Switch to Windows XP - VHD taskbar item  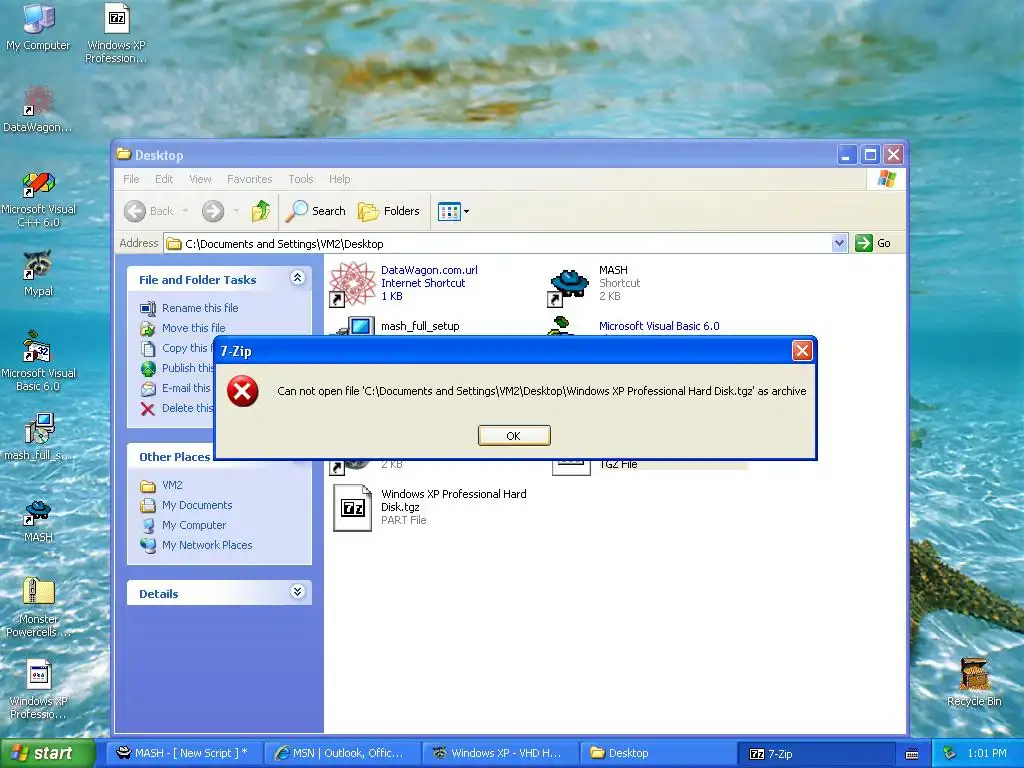[499, 753]
